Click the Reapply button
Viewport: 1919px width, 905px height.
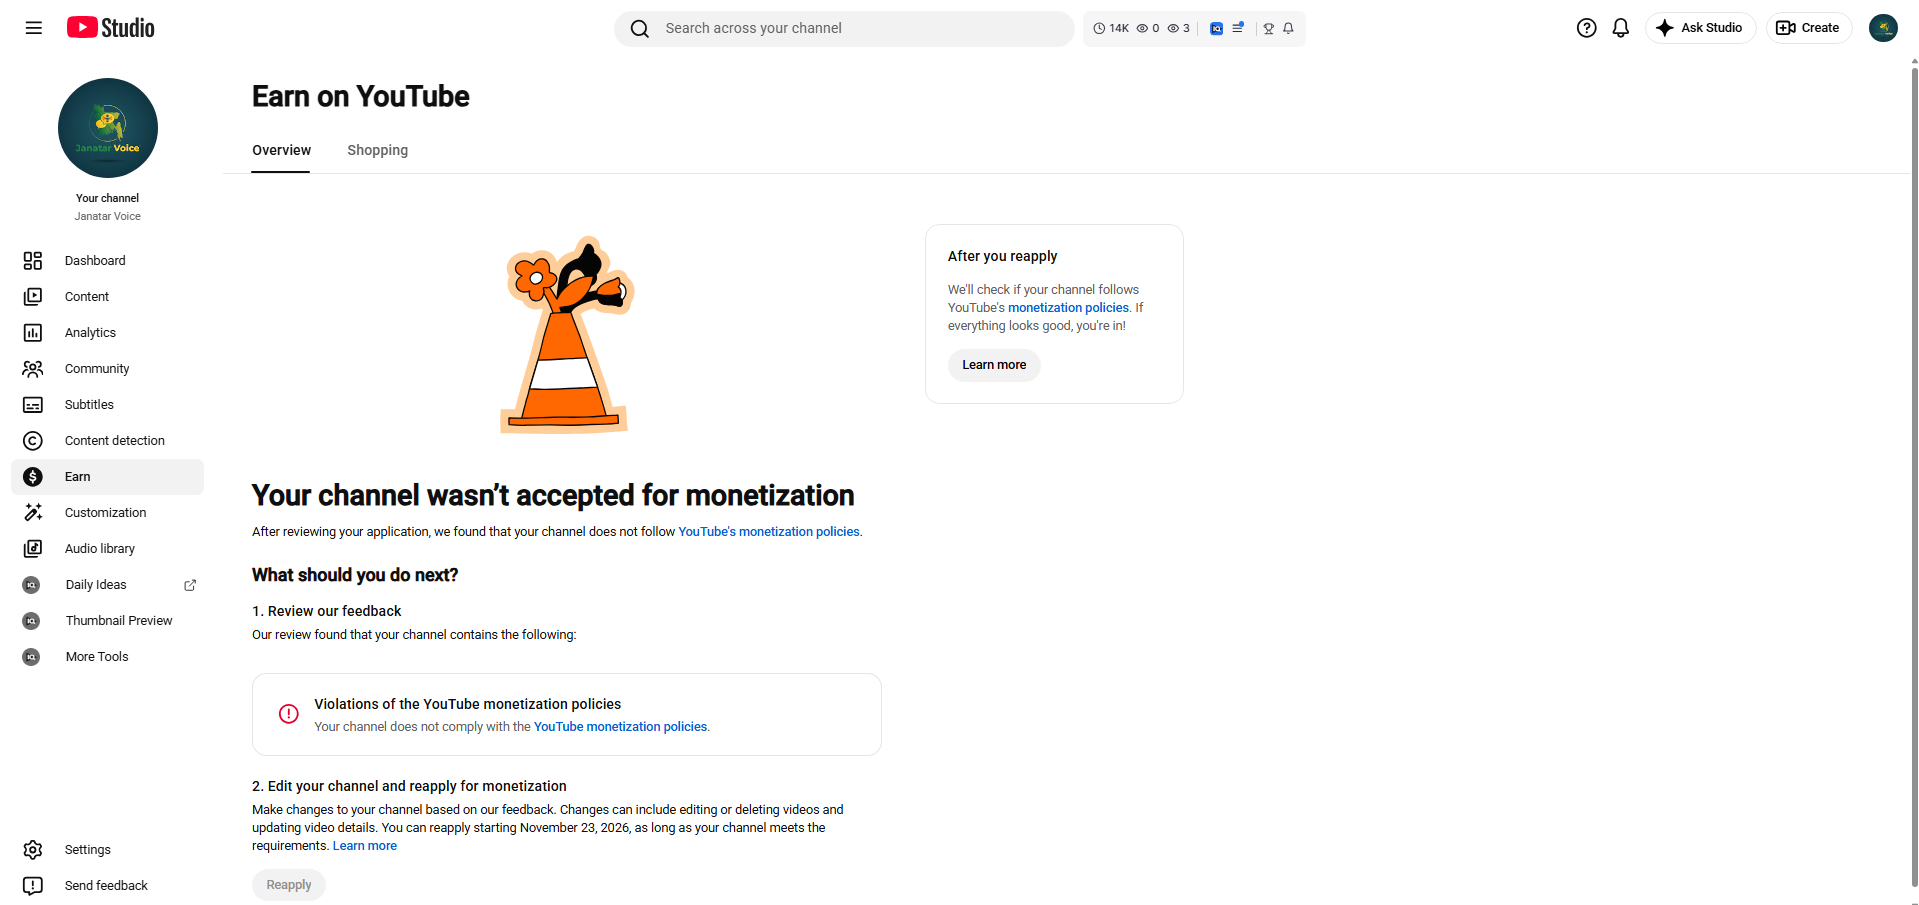tap(289, 885)
